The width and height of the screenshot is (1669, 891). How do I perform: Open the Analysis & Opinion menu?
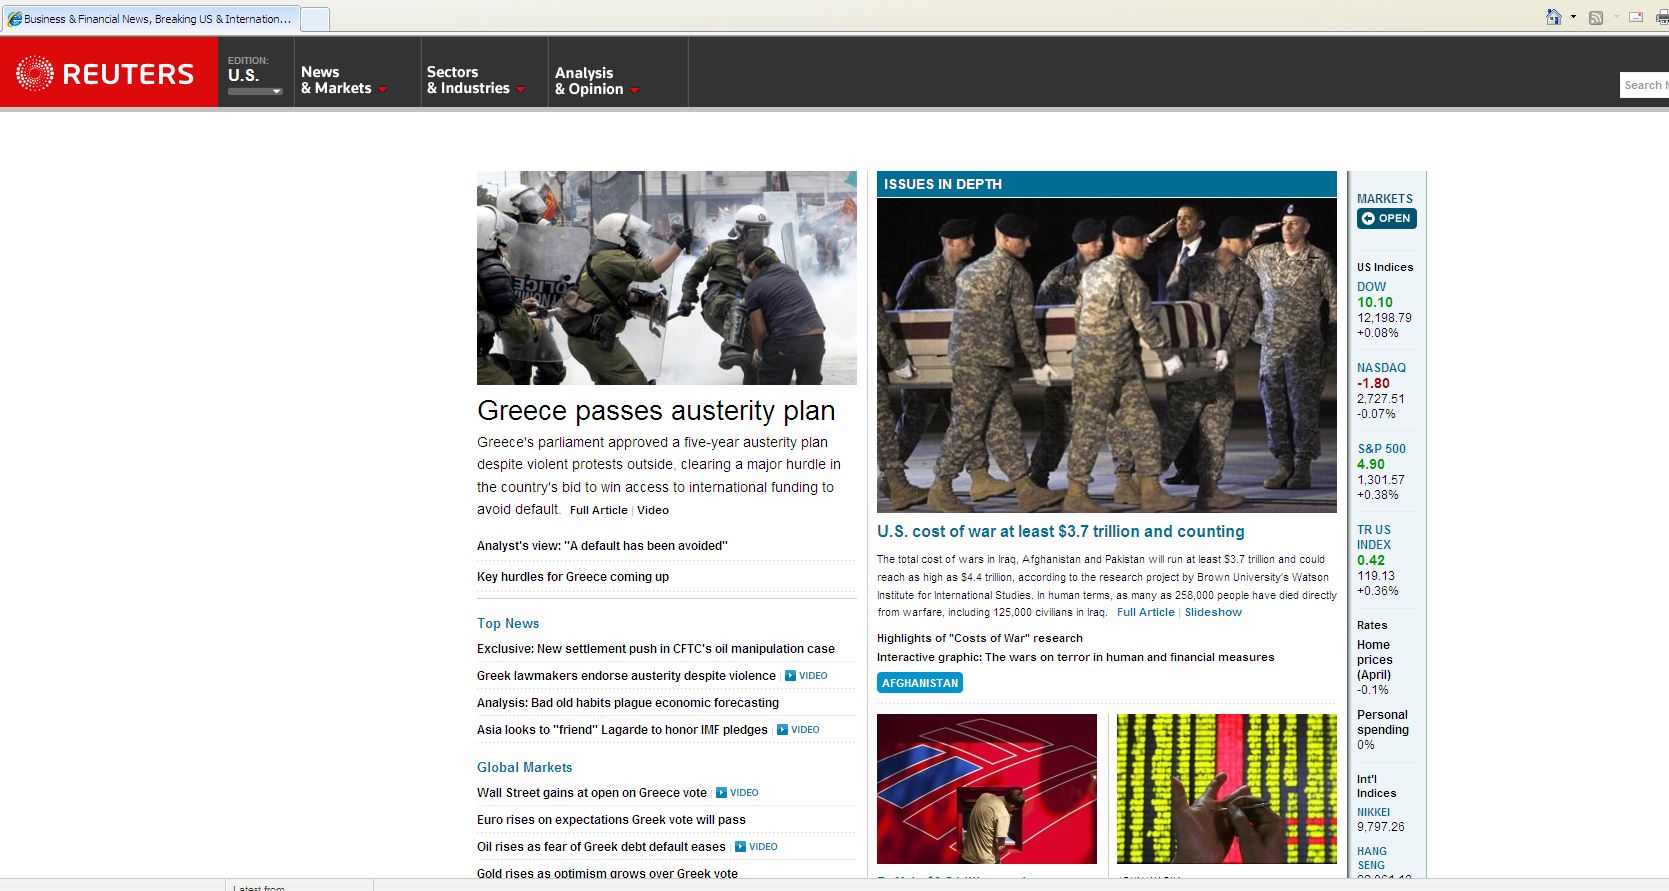click(596, 81)
